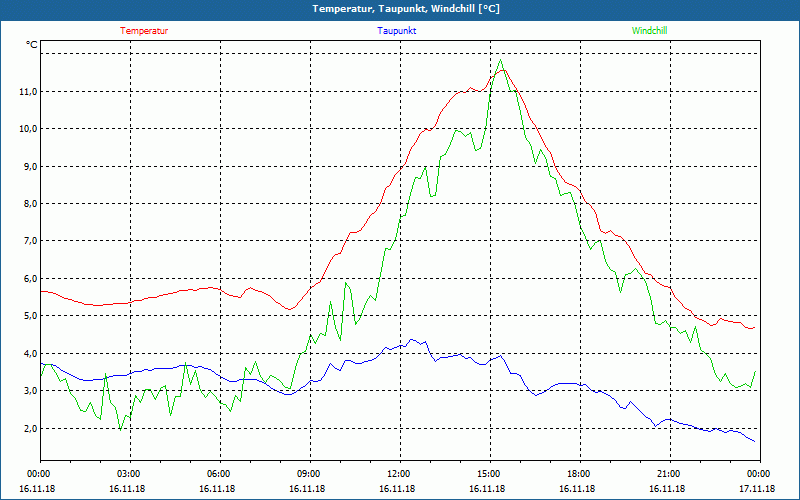Click the chart title bar text
This screenshot has width=800, height=500.
400,9
